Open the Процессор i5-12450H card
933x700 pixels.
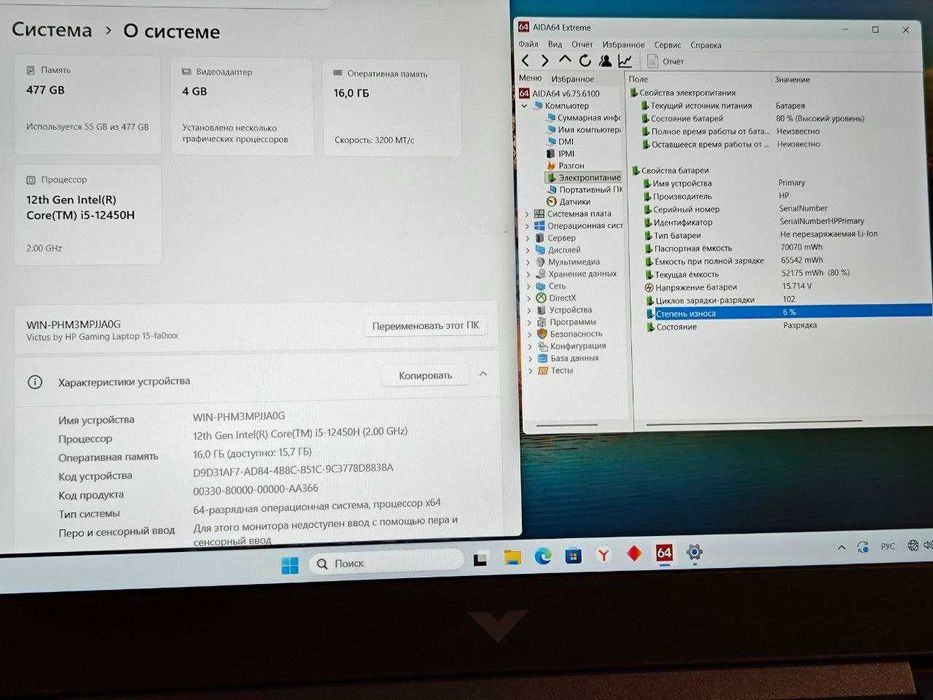[88, 215]
